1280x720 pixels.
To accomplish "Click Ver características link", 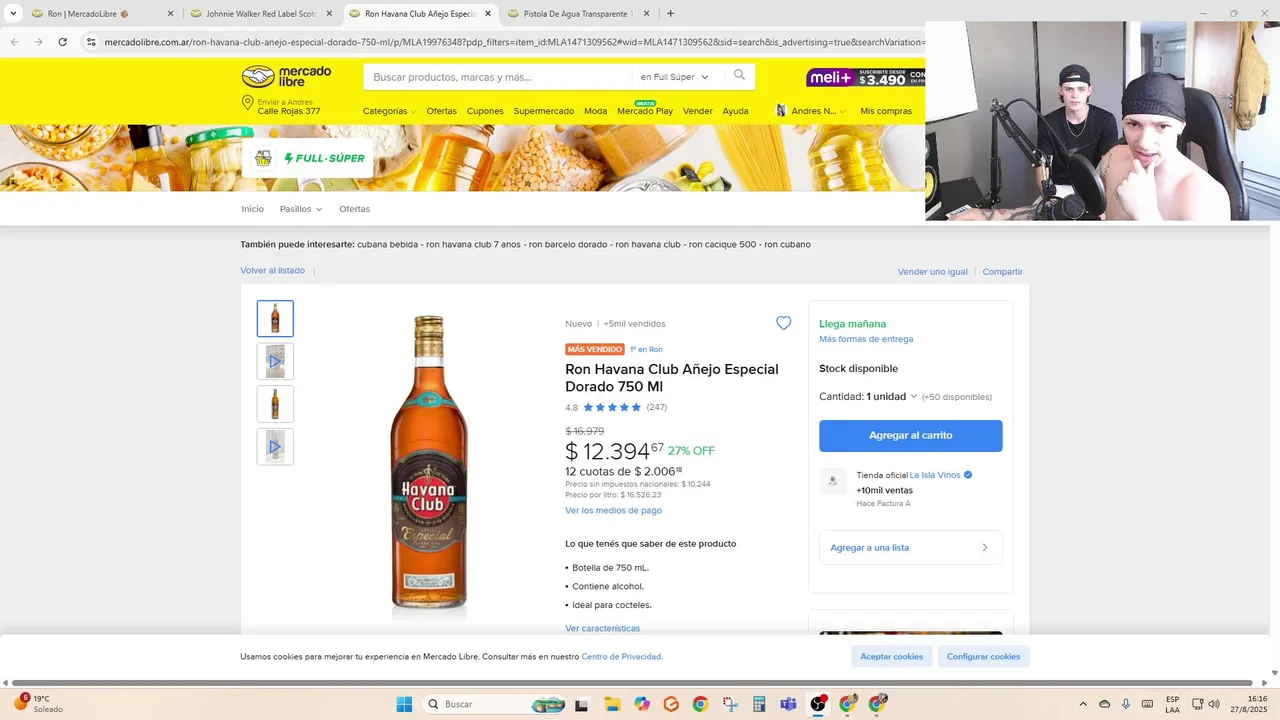I will (x=602, y=628).
